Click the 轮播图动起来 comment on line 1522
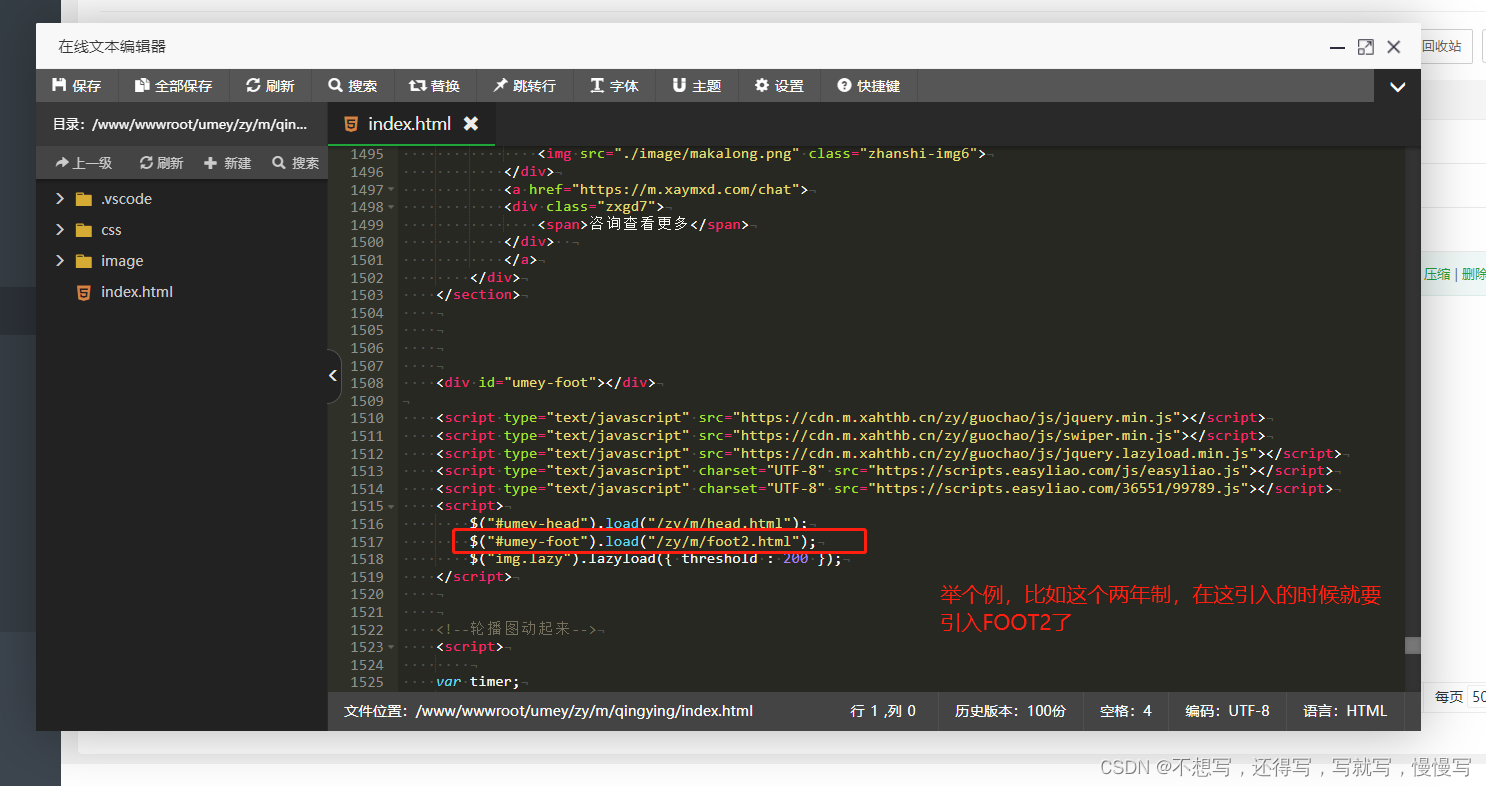Screen dimensions: 1486x786 (x=516, y=629)
